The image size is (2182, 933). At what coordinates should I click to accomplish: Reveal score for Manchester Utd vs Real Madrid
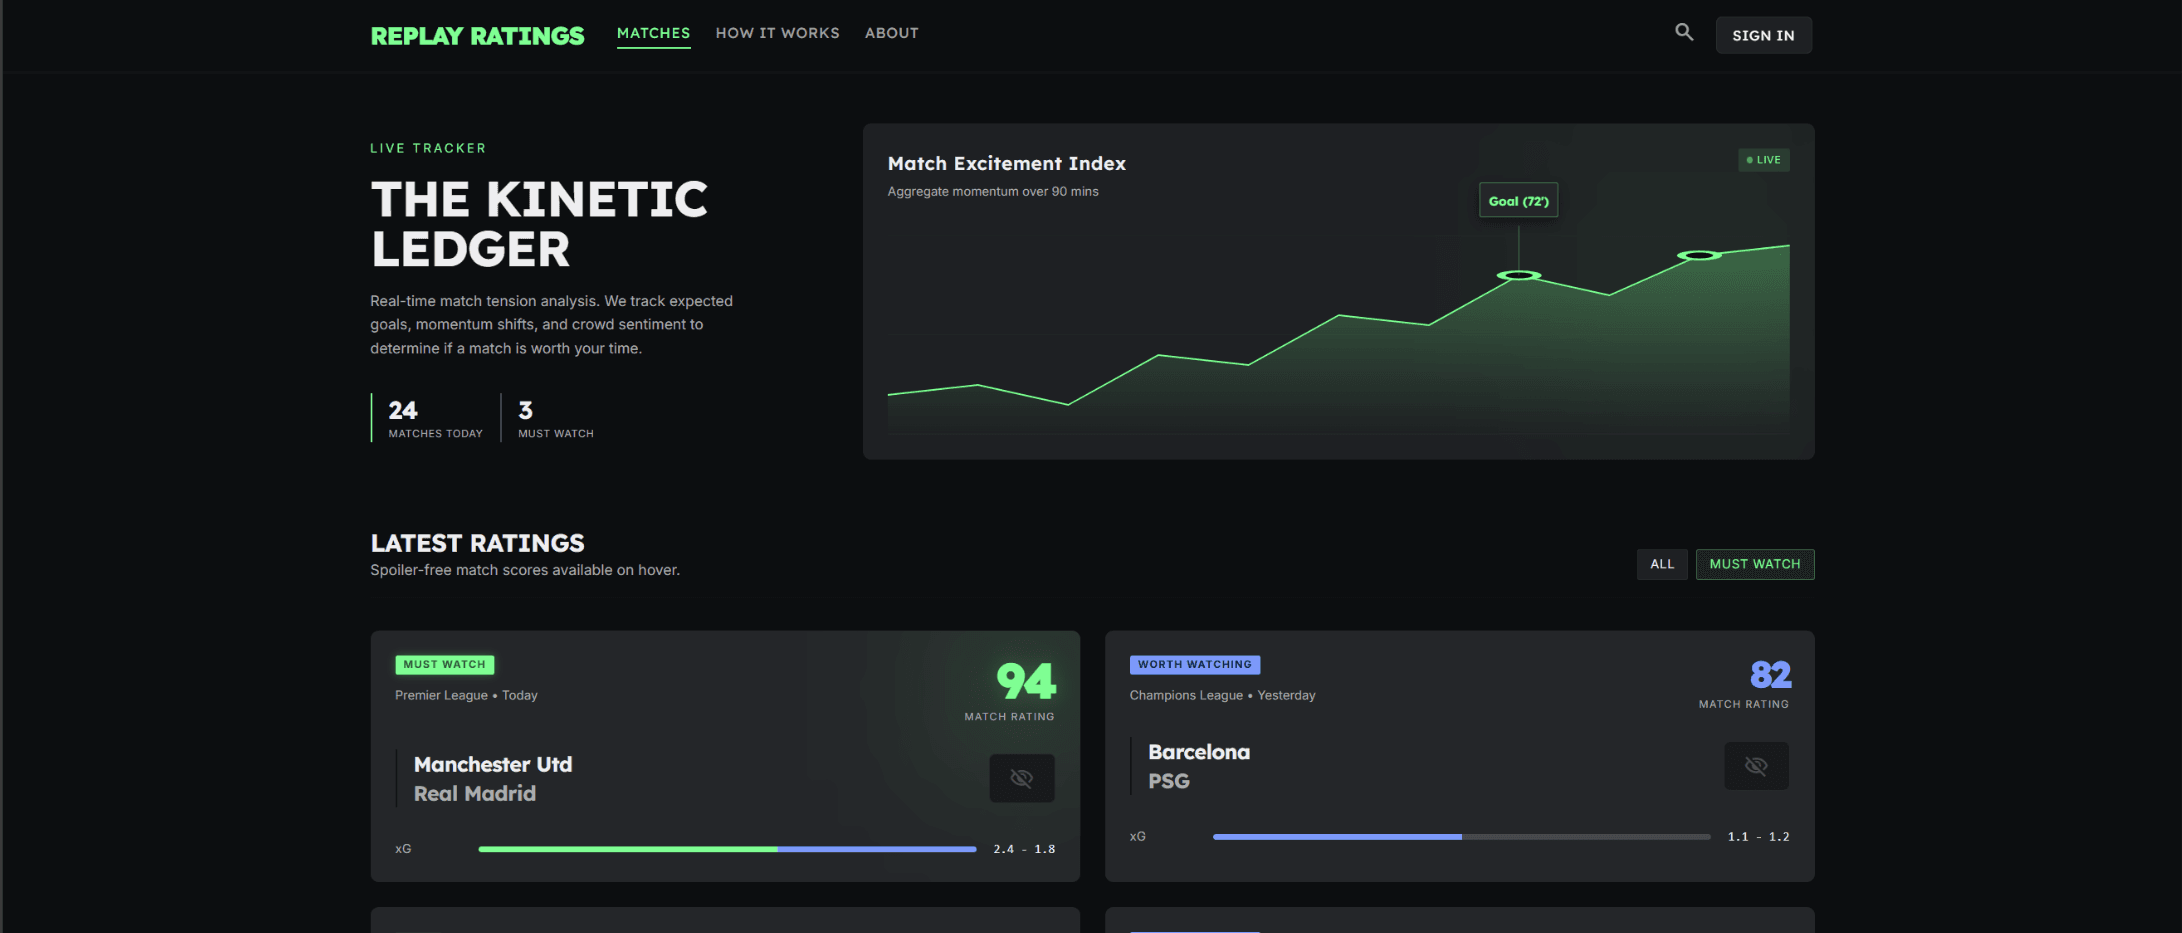(x=1021, y=778)
